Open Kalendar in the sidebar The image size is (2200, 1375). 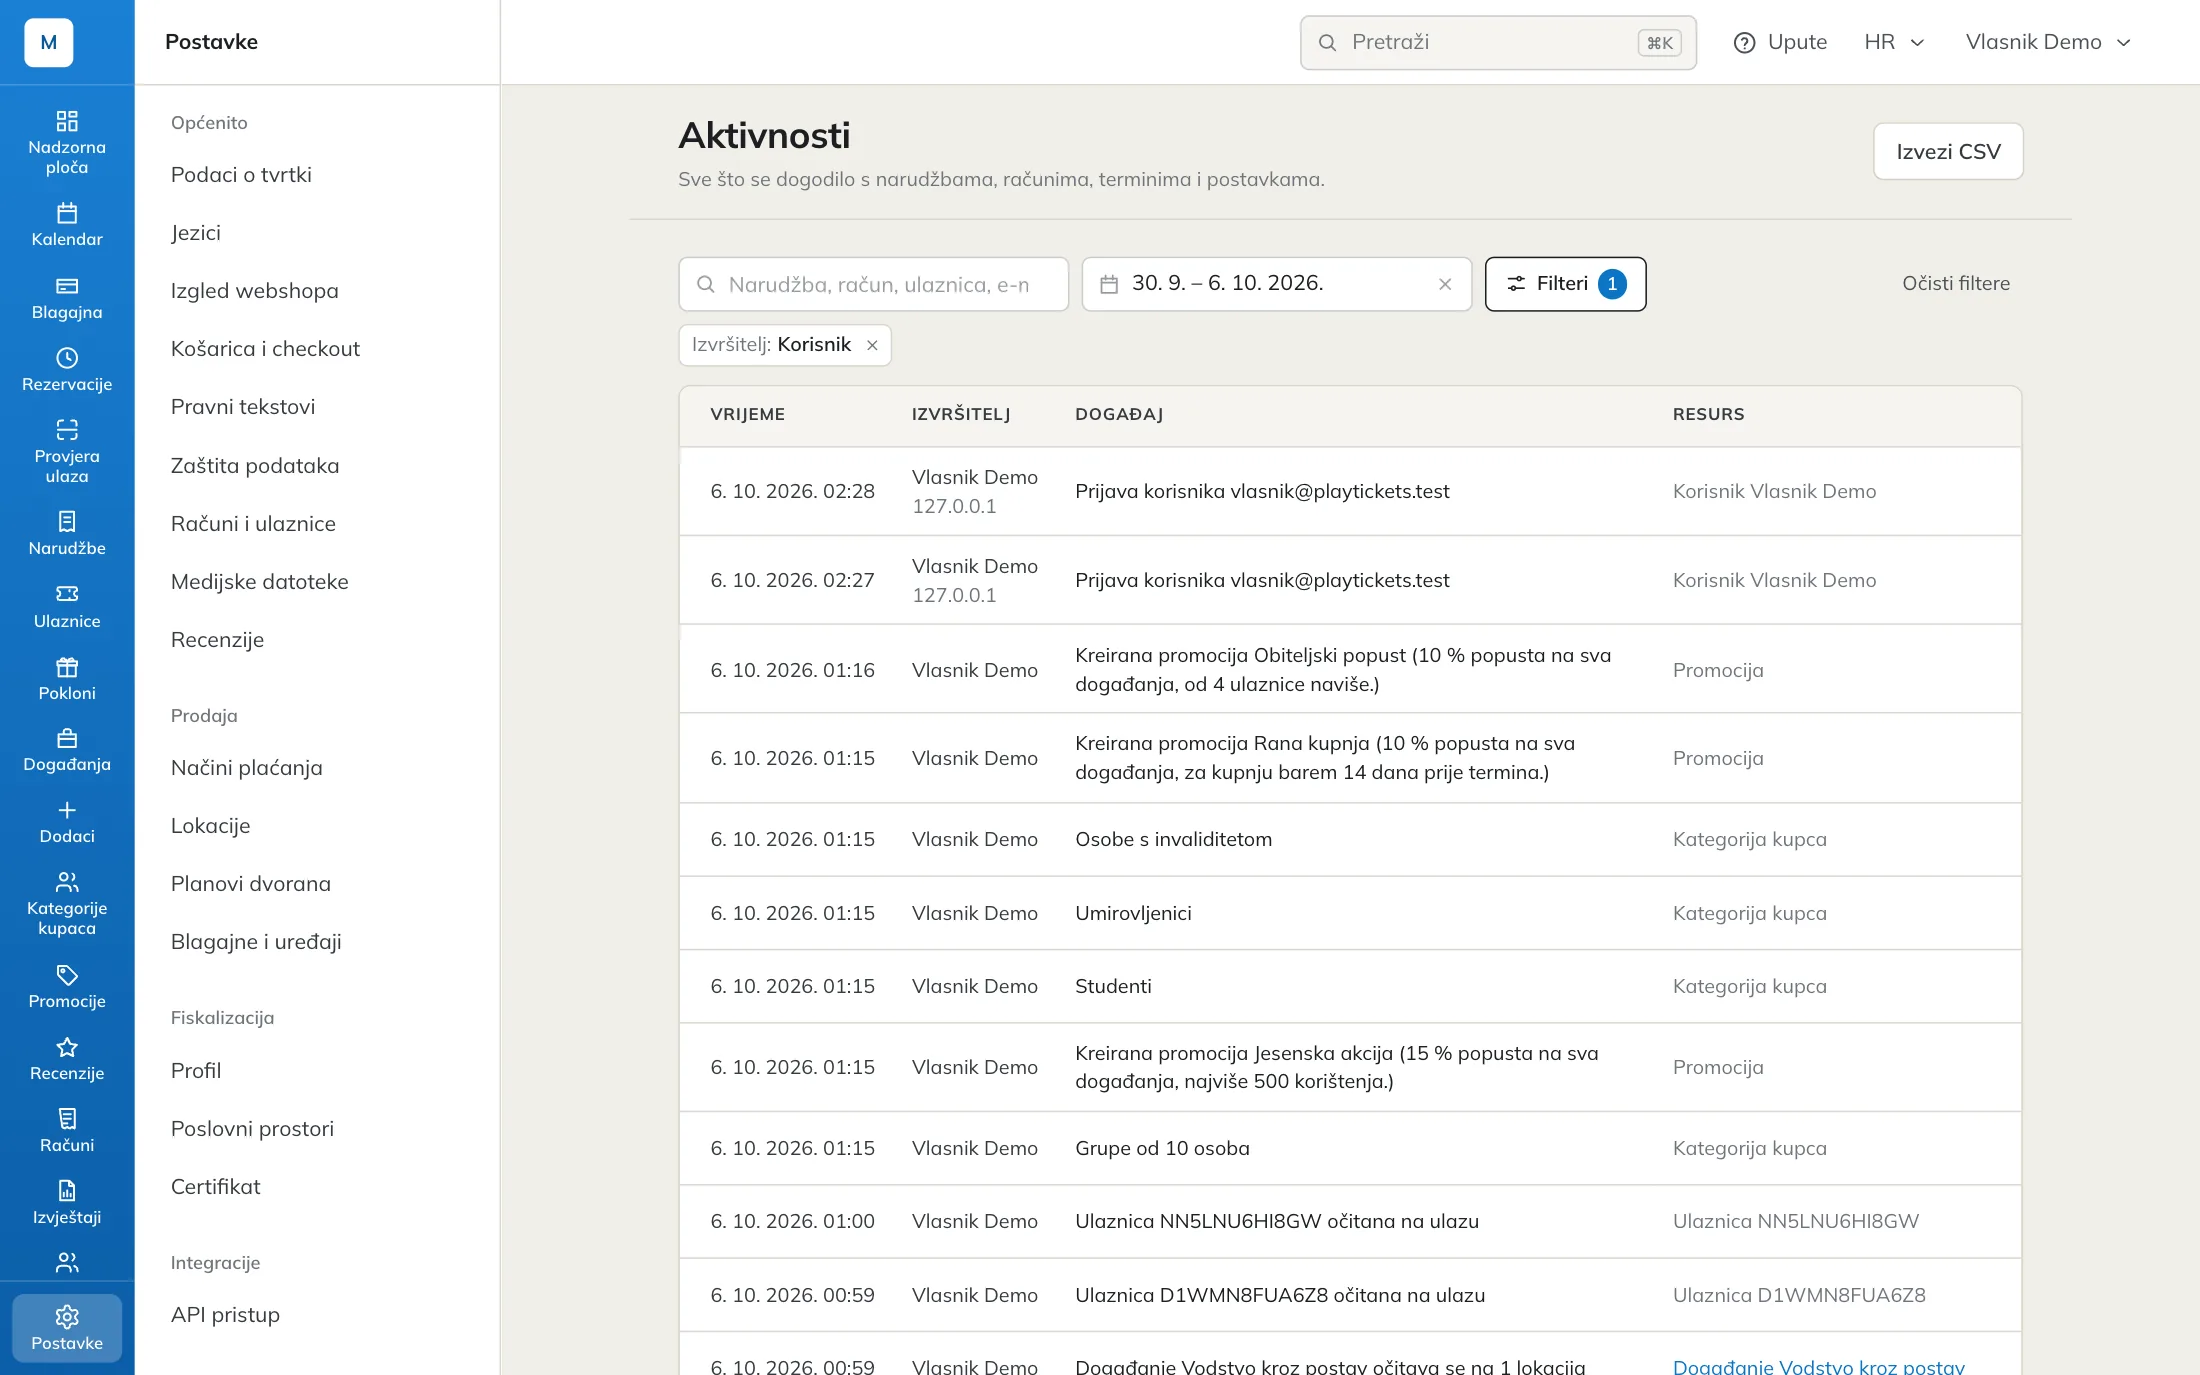(67, 225)
